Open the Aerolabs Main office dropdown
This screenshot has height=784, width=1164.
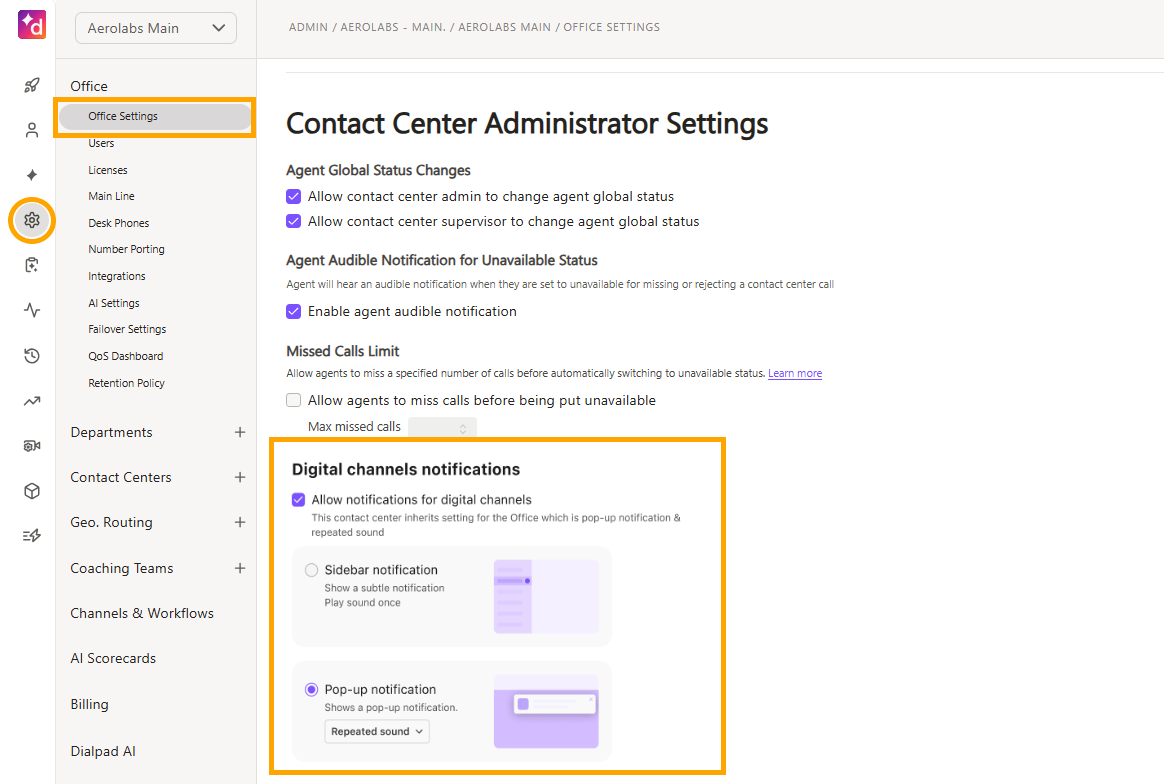click(x=156, y=28)
